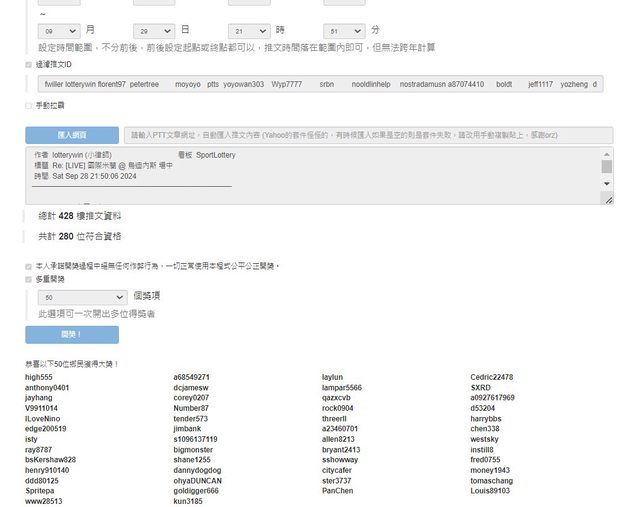Click the filtered ID list text field
Viewport: 640px width, 507px height.
coord(320,84)
